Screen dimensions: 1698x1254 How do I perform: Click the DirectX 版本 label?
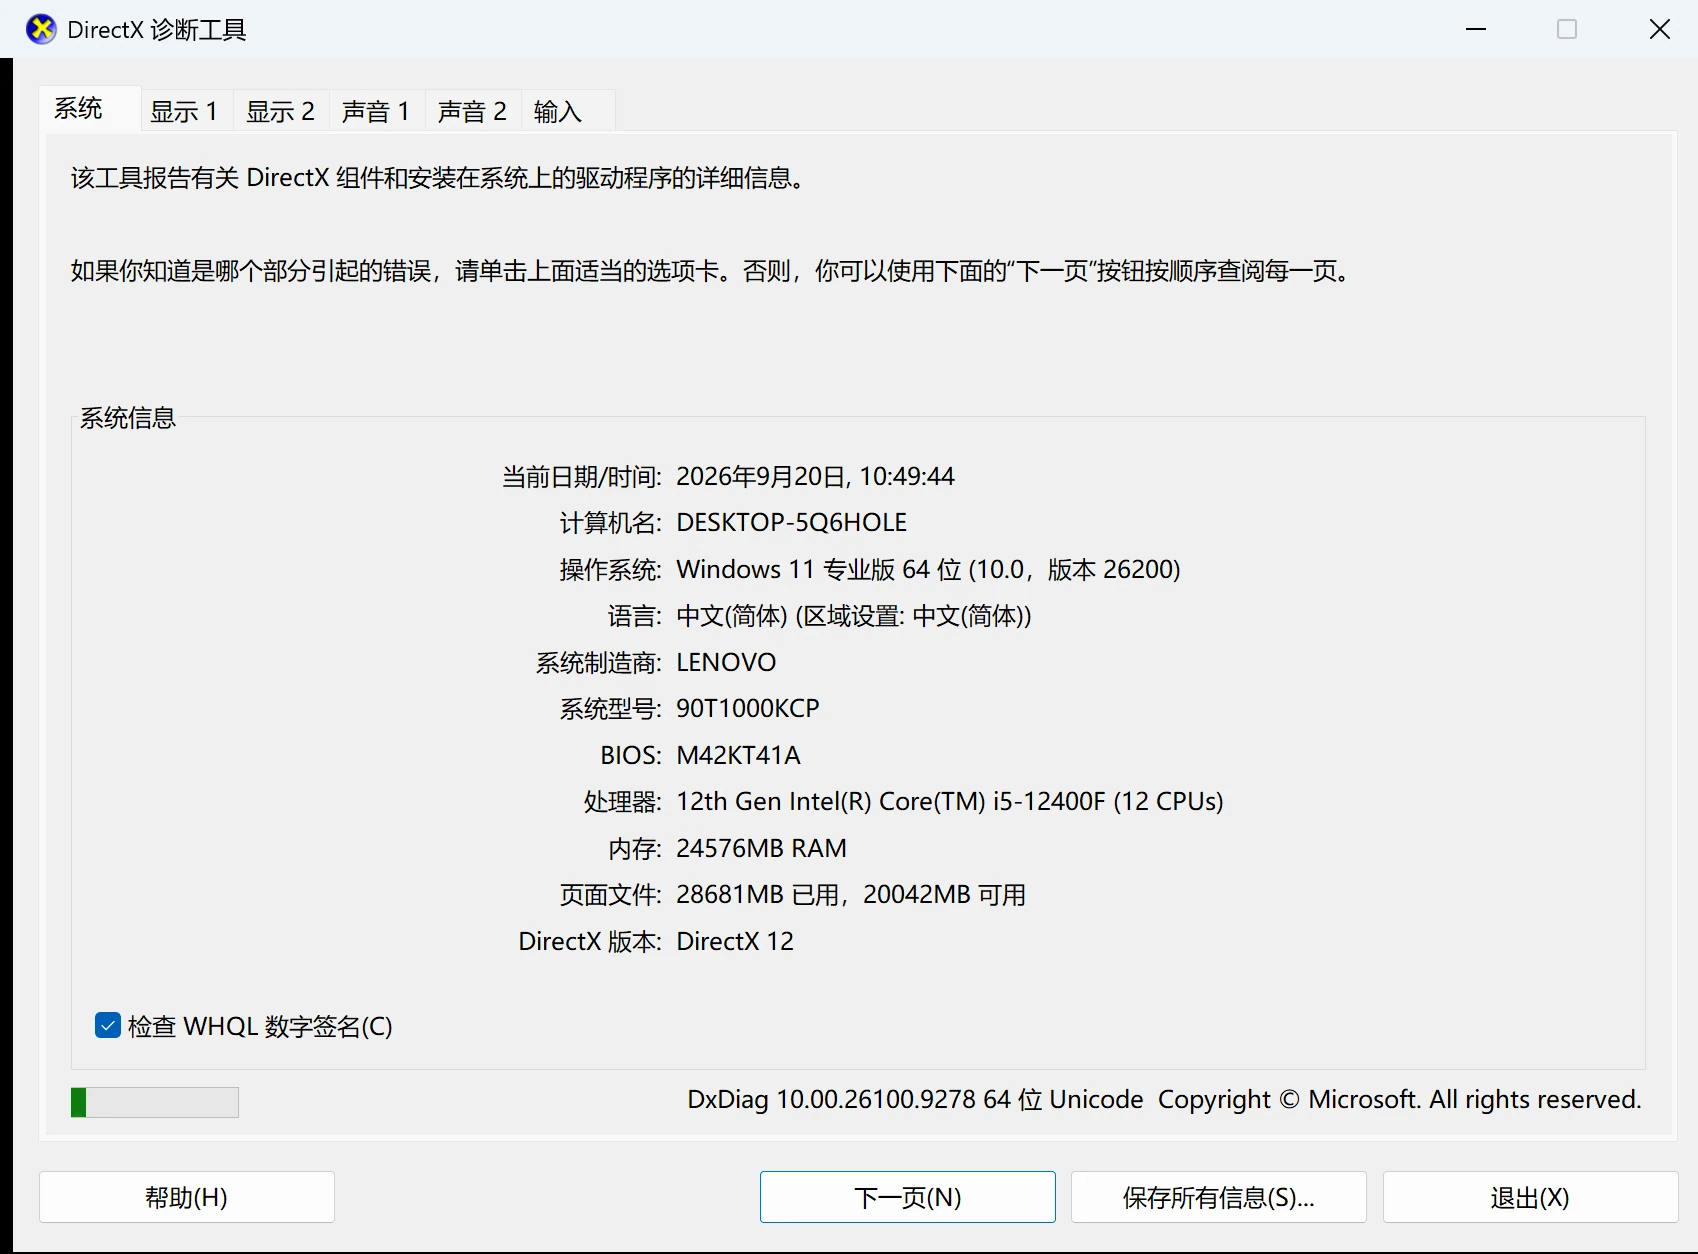590,941
